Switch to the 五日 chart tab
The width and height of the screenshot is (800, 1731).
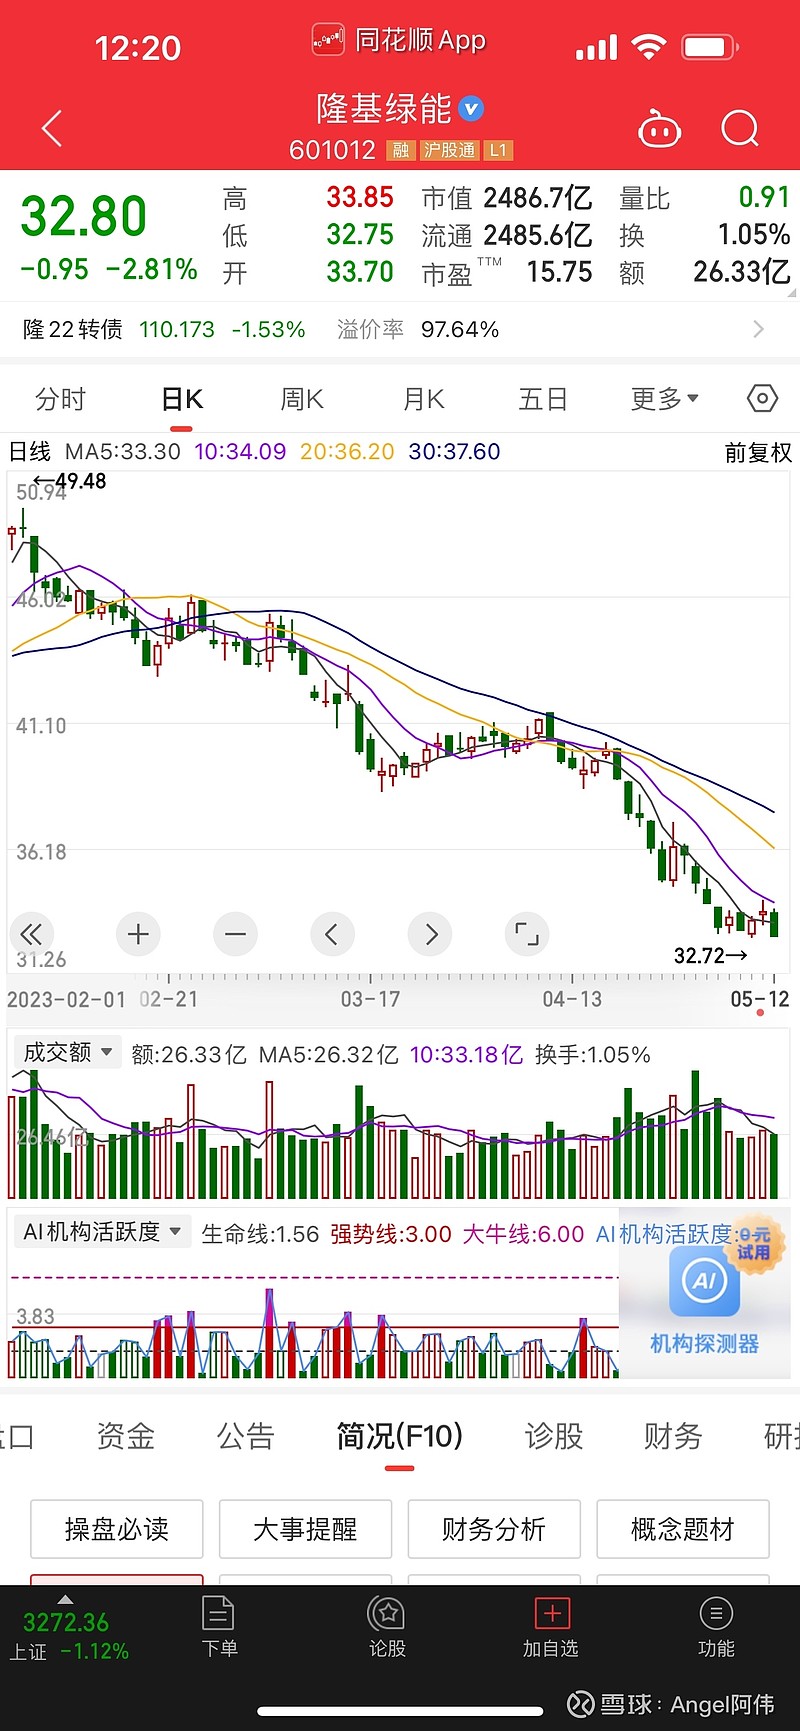543,399
